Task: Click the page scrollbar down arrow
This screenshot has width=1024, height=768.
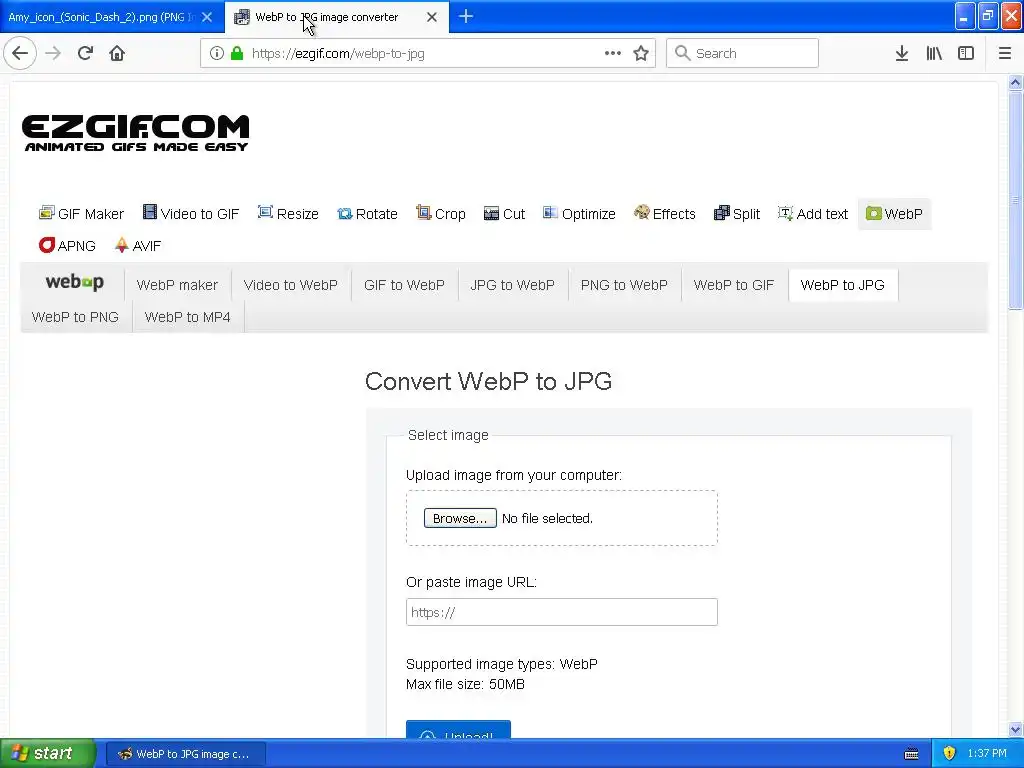Action: click(1015, 729)
